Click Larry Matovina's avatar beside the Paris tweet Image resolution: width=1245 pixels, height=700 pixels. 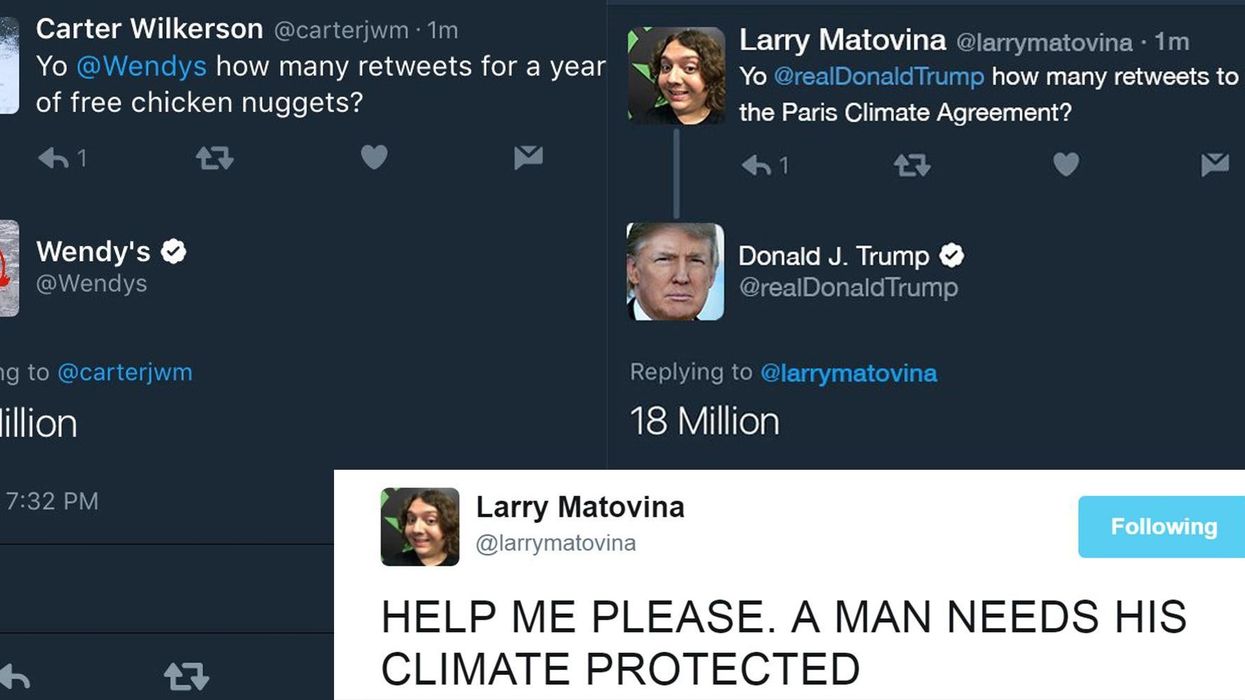tap(676, 76)
